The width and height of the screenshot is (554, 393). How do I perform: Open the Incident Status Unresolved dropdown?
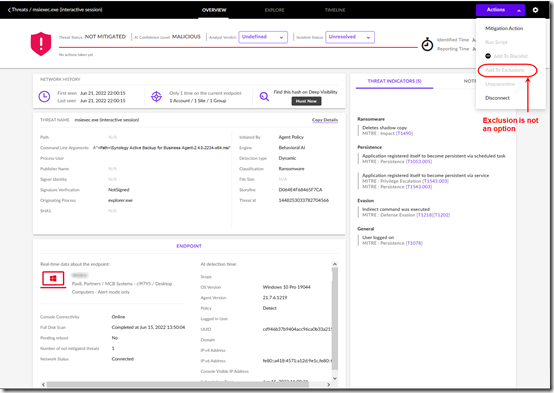click(x=350, y=37)
